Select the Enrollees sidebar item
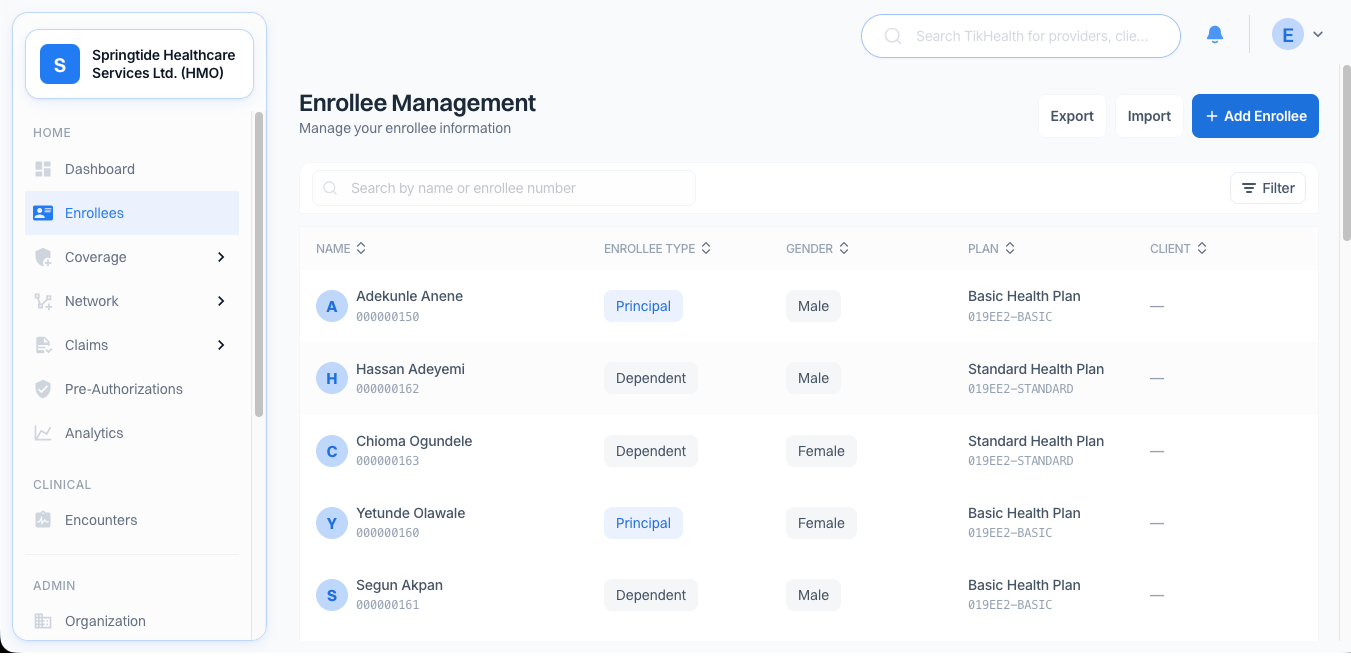The width and height of the screenshot is (1351, 664). 132,213
